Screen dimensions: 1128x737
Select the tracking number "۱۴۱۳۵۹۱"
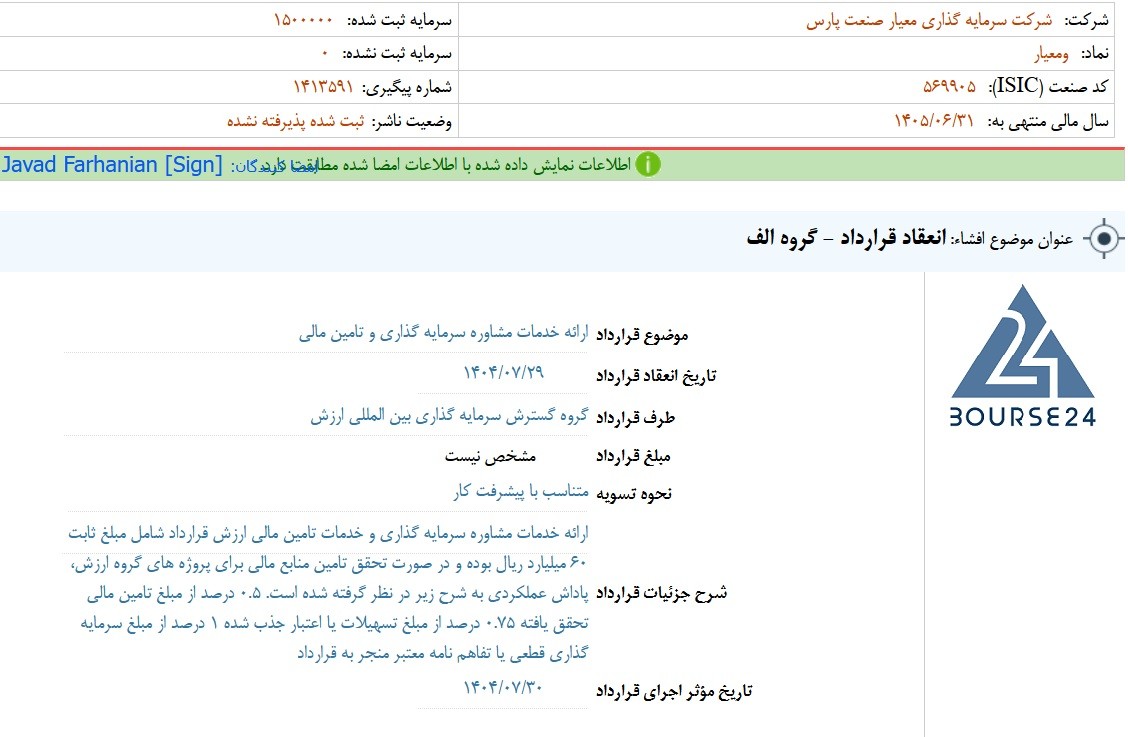[323, 87]
